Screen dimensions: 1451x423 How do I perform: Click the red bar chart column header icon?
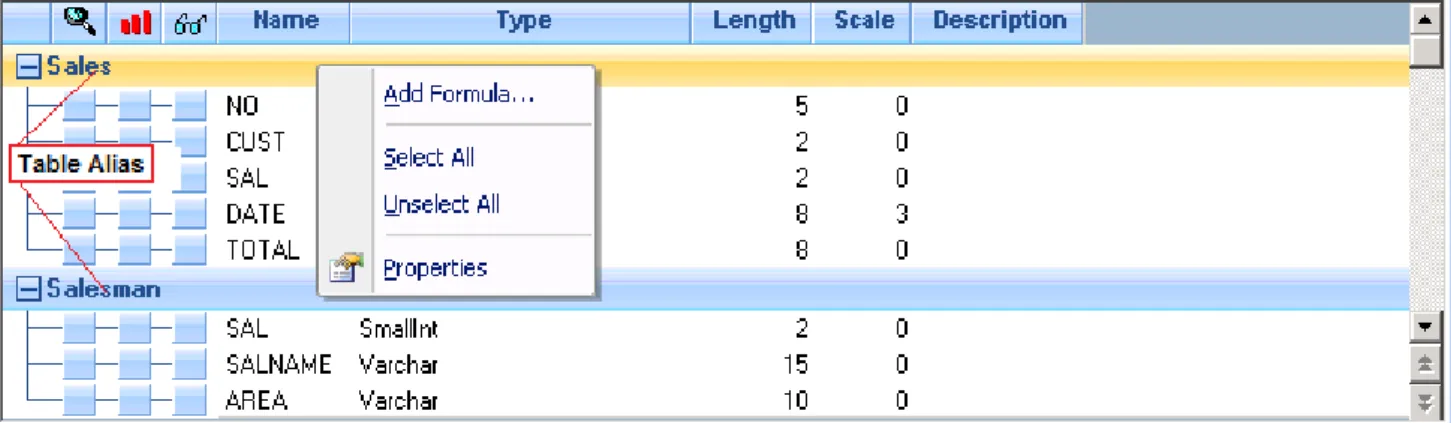(x=135, y=22)
